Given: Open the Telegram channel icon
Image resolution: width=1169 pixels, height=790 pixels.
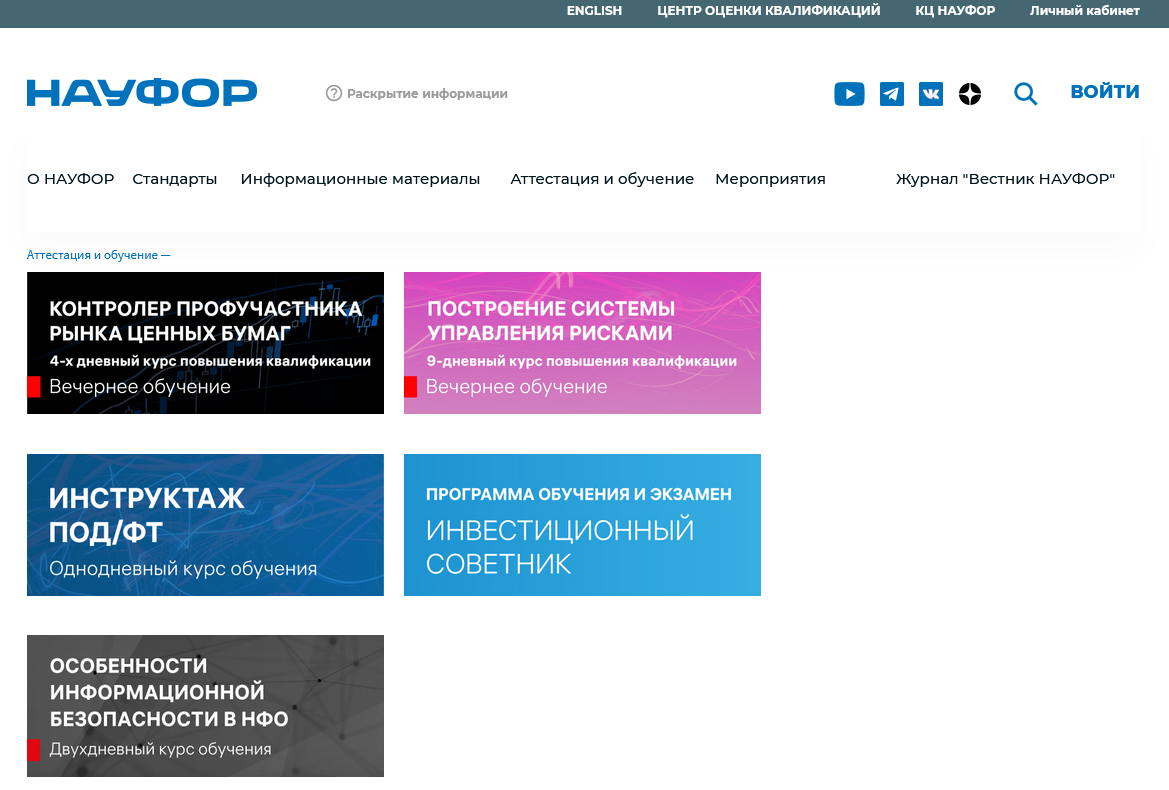Looking at the screenshot, I should pyautogui.click(x=892, y=94).
